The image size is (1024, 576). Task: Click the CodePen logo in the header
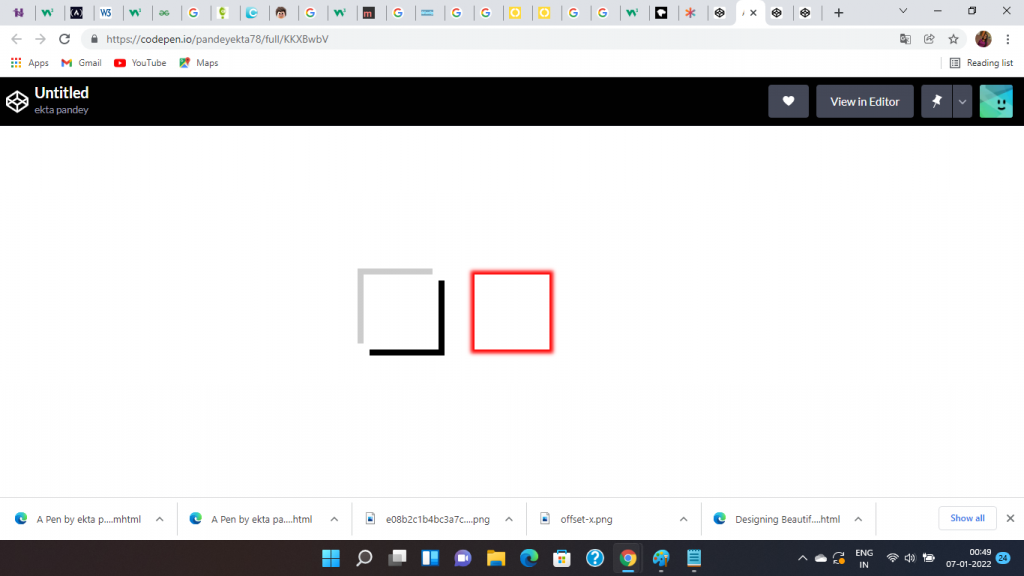click(x=17, y=101)
